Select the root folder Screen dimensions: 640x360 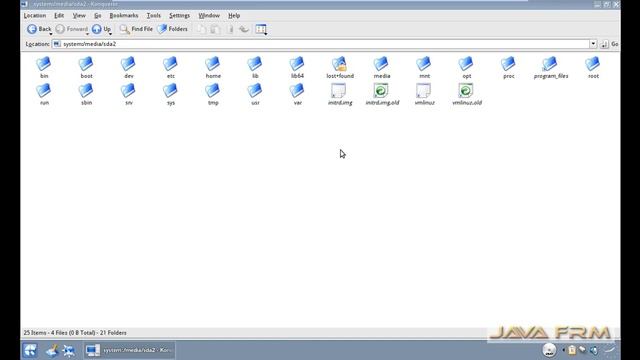point(593,67)
